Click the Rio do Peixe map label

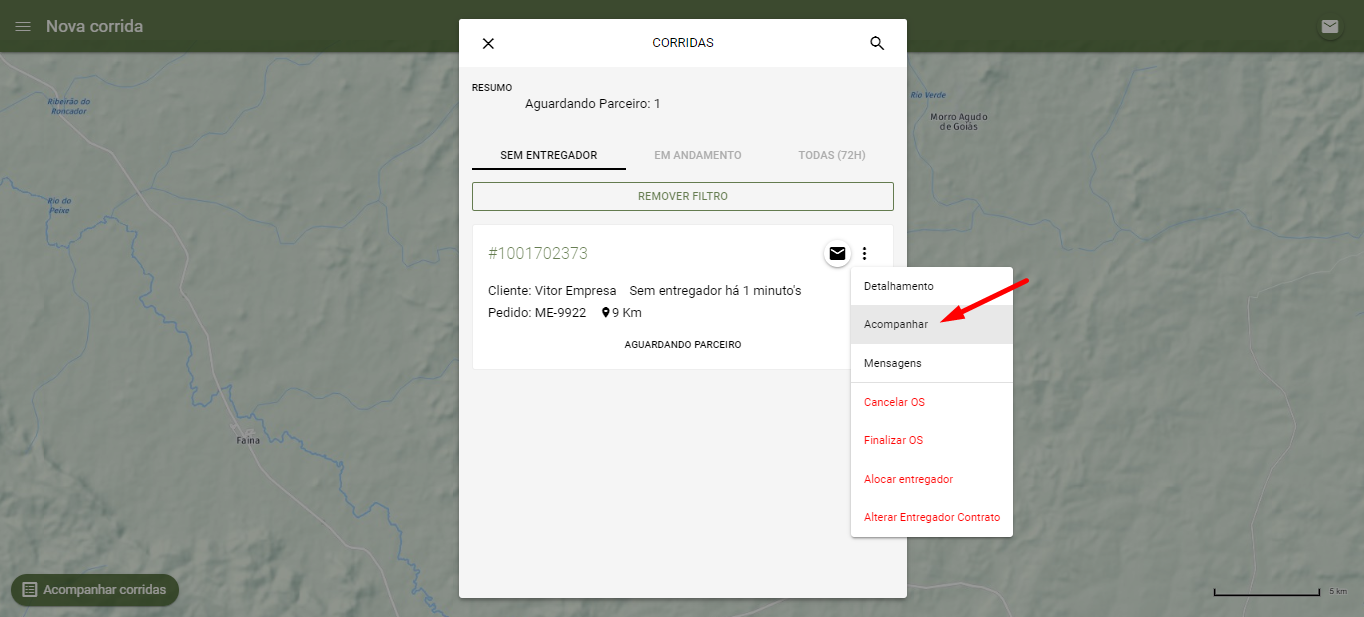point(60,206)
